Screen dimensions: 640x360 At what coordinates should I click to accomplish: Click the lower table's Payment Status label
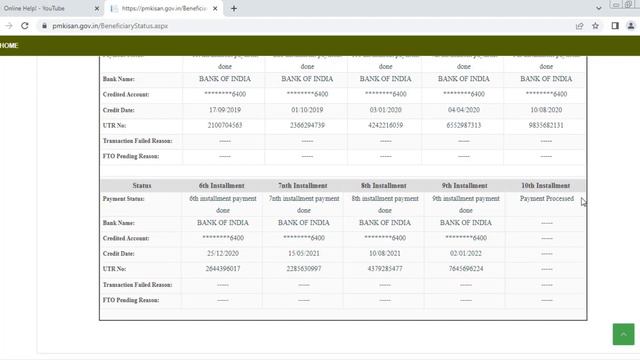[x=124, y=199]
